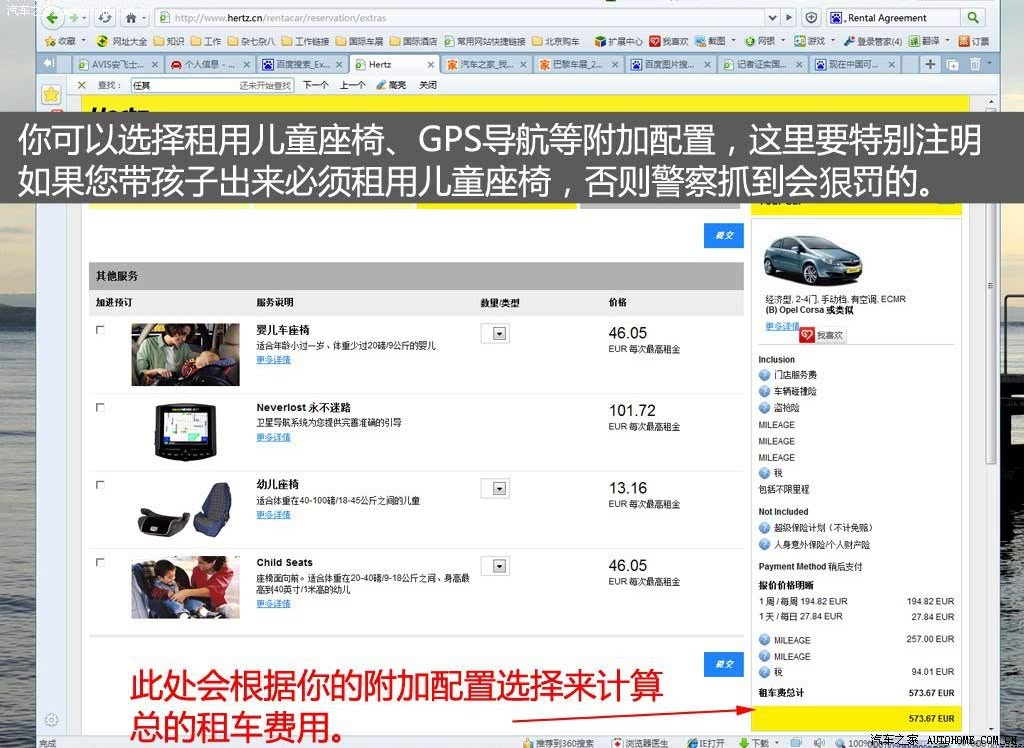Viewport: 1024px width, 748px height.
Task: Expand the 网银 dropdown arrow
Action: pos(782,41)
